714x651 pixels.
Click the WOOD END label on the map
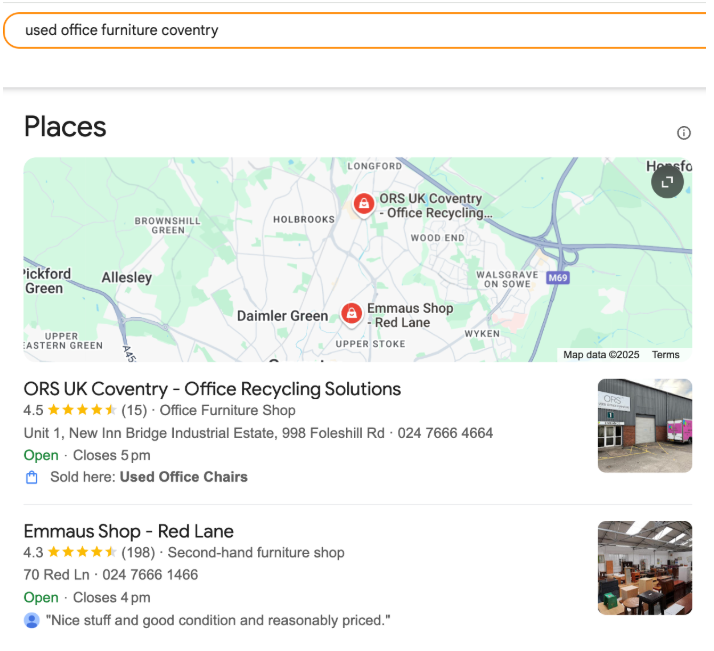tap(438, 238)
